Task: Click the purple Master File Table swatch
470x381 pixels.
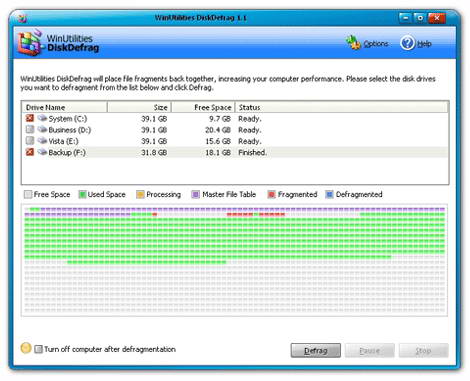Action: 196,194
